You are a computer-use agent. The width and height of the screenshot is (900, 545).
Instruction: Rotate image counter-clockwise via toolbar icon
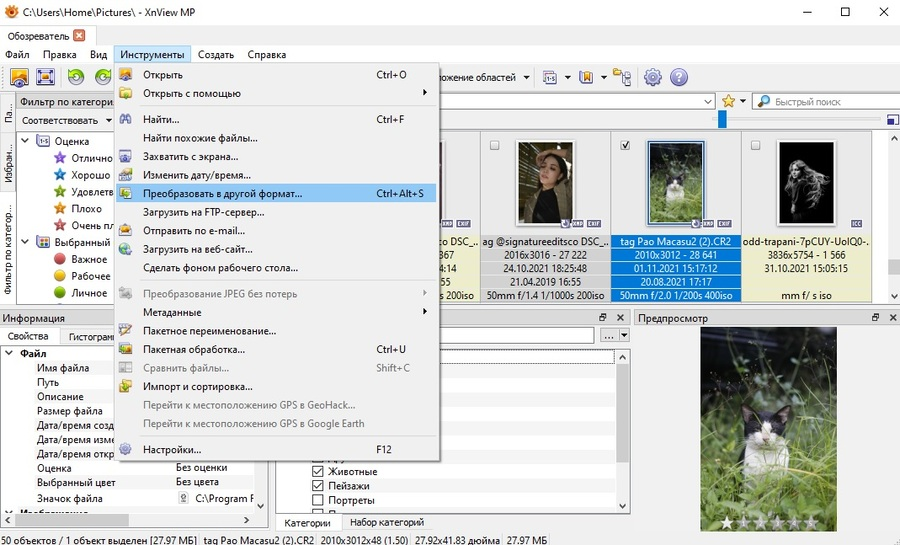pyautogui.click(x=76, y=77)
